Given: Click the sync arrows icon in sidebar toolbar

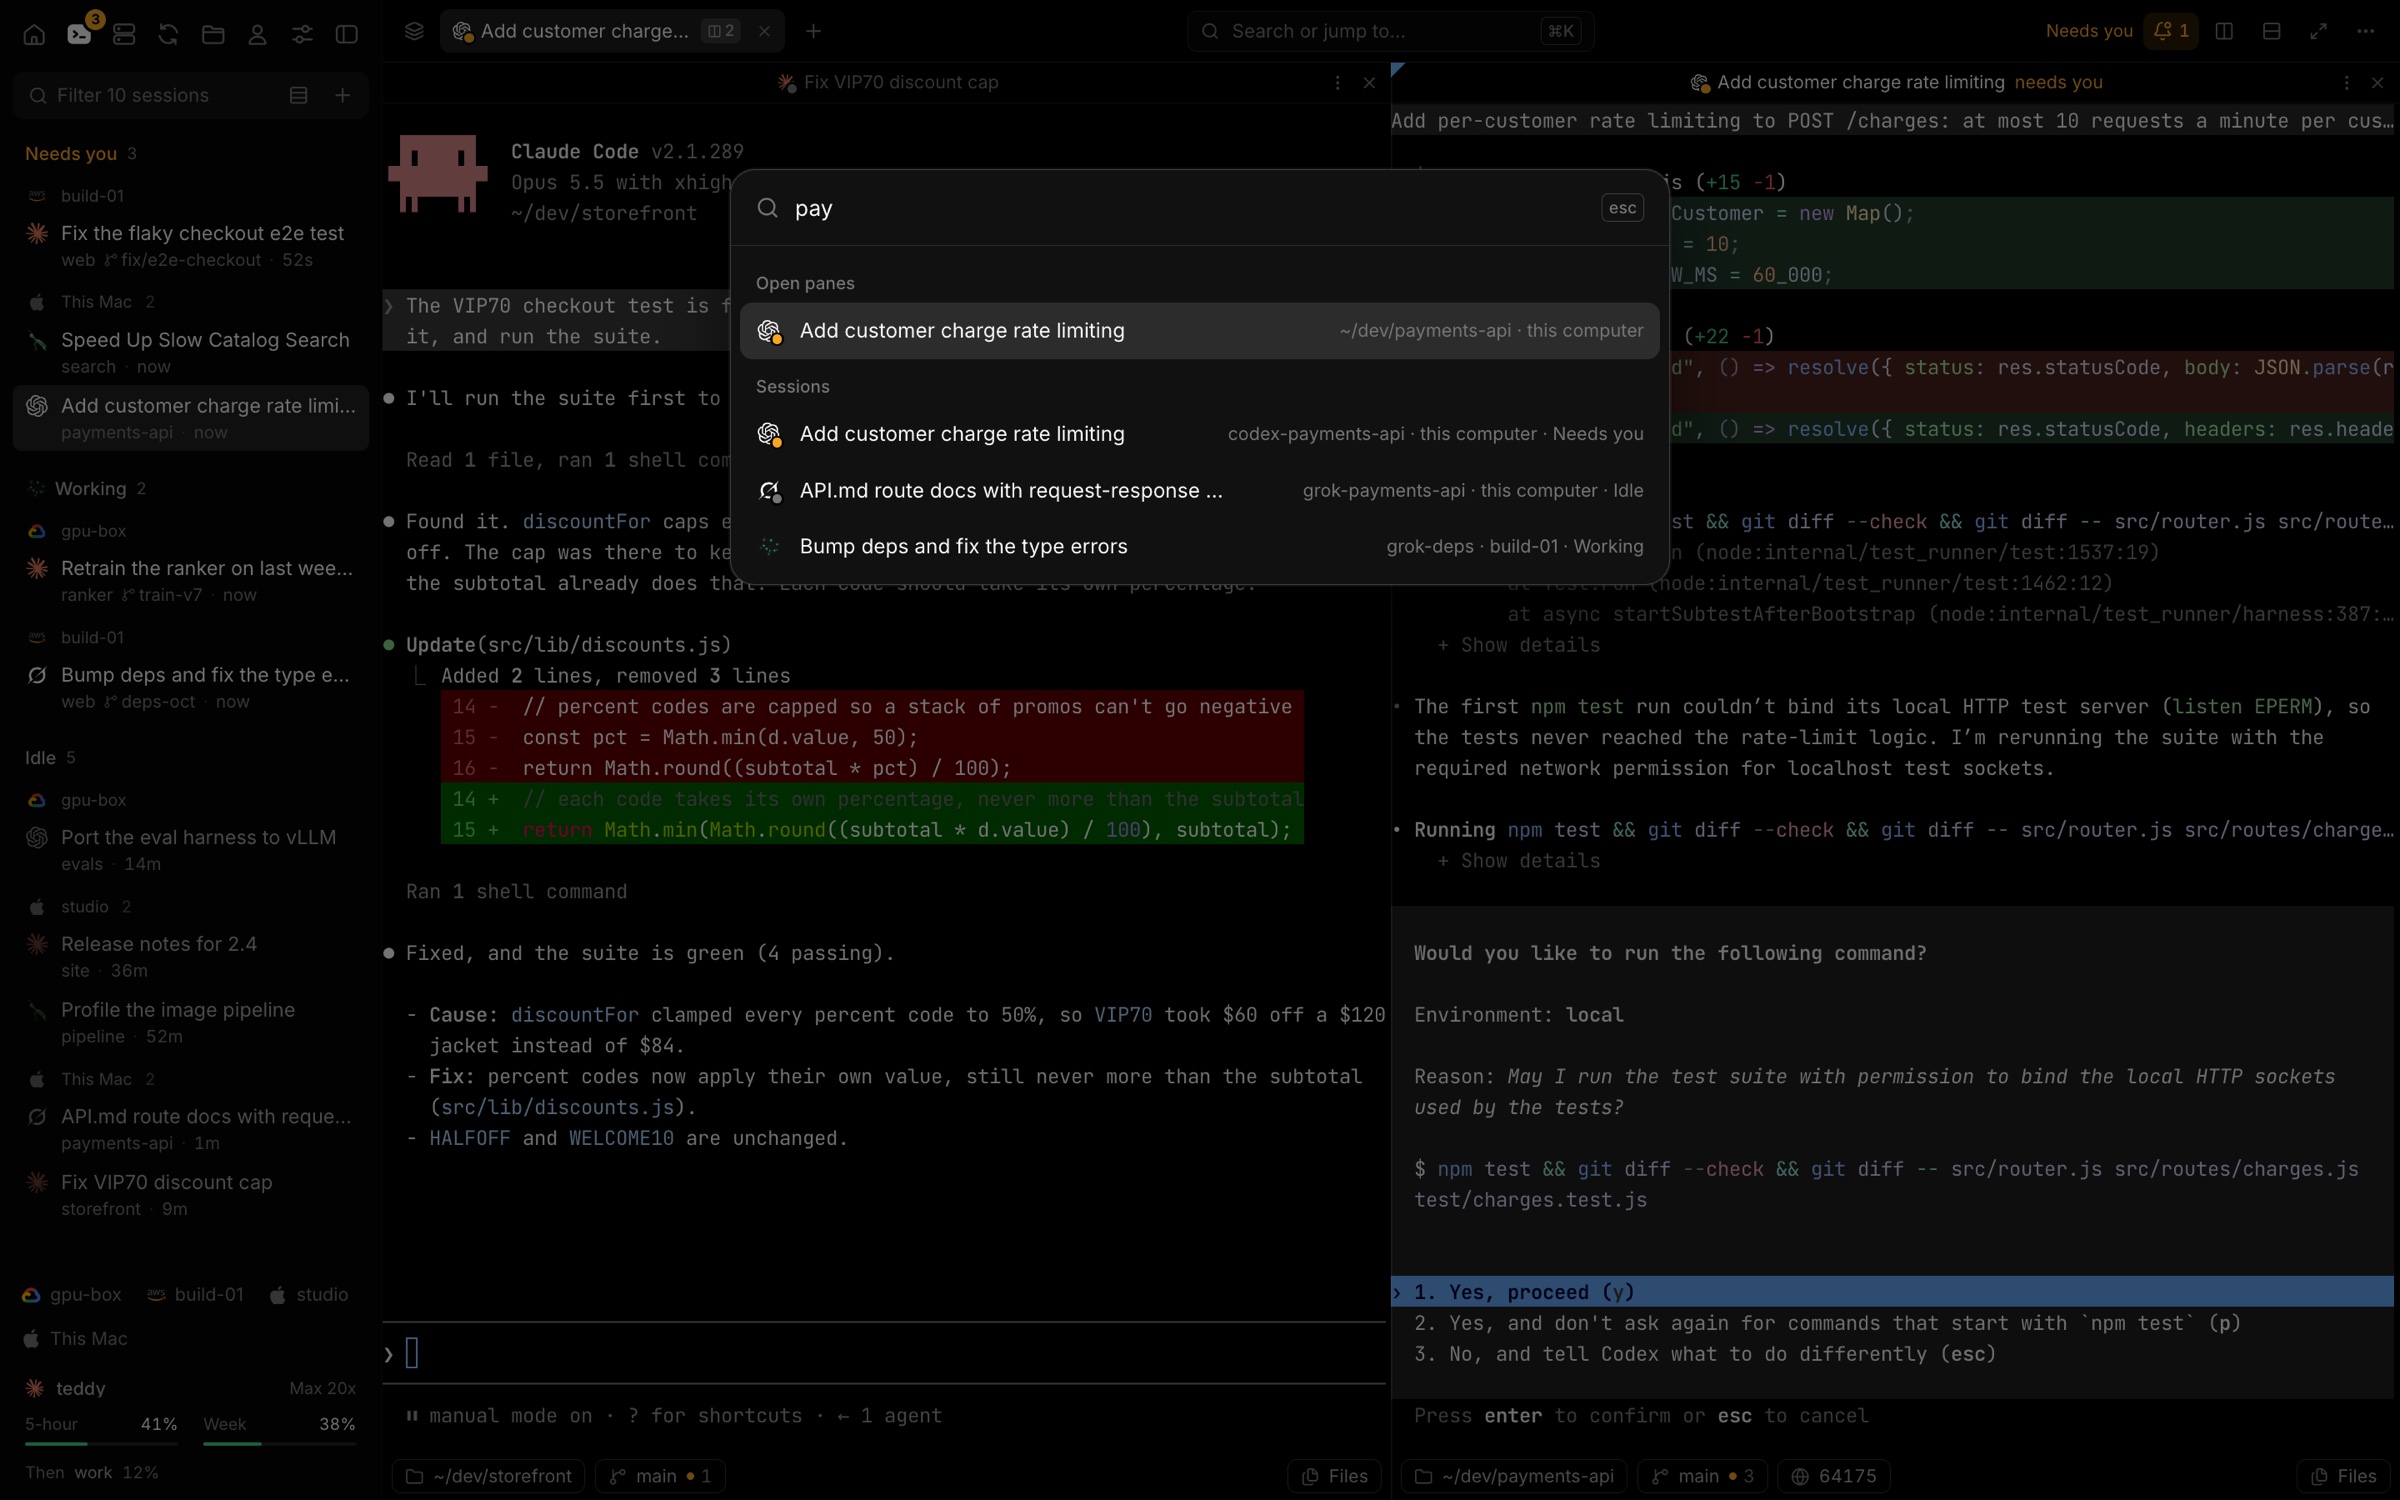Looking at the screenshot, I should (168, 34).
